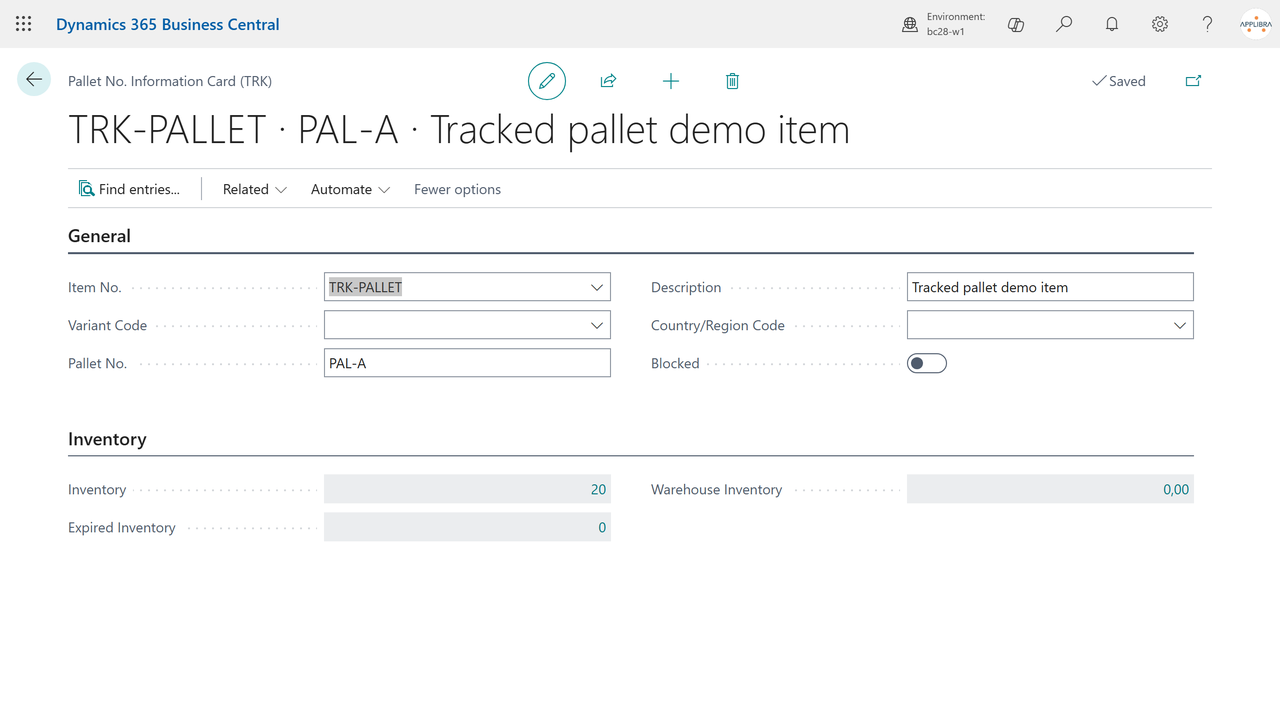This screenshot has height=720, width=1280.
Task: Click into the Description field
Action: (x=1050, y=287)
